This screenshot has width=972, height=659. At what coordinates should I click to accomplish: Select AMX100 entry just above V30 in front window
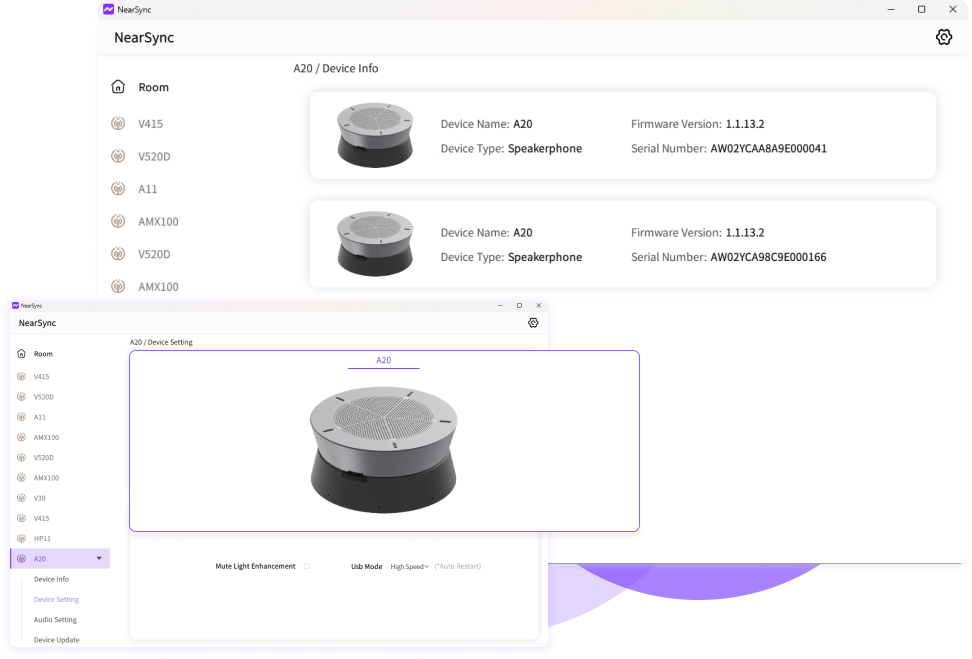(46, 478)
